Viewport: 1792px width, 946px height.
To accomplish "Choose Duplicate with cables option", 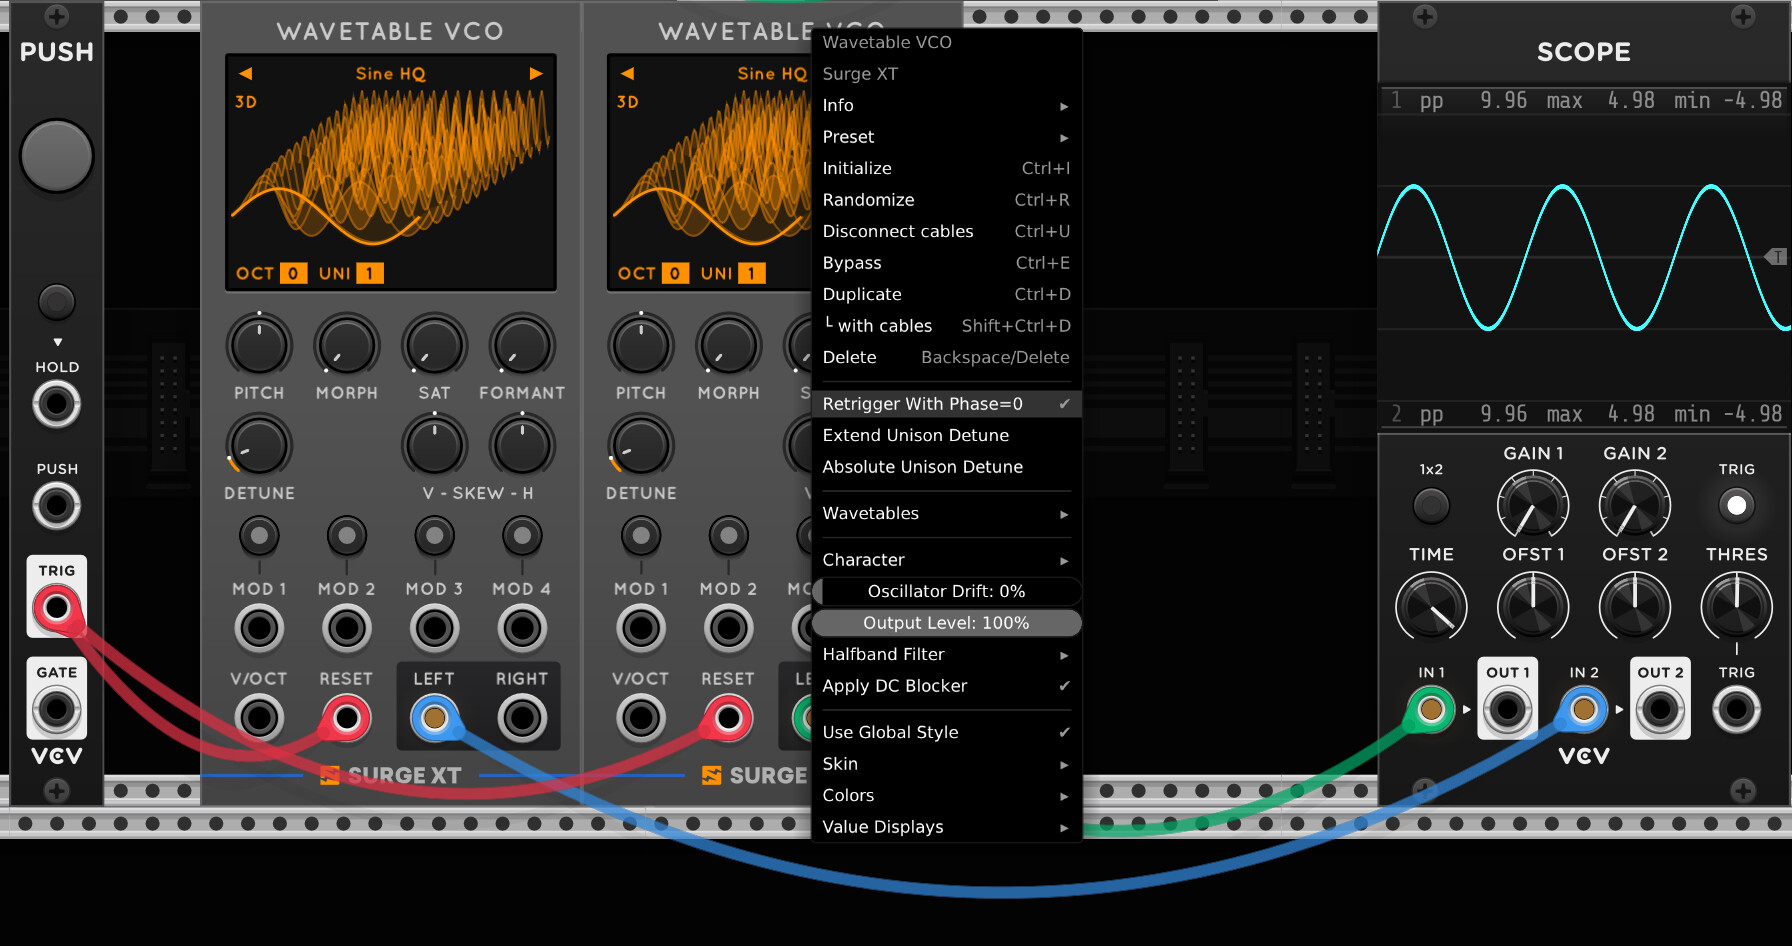I will pyautogui.click(x=946, y=326).
